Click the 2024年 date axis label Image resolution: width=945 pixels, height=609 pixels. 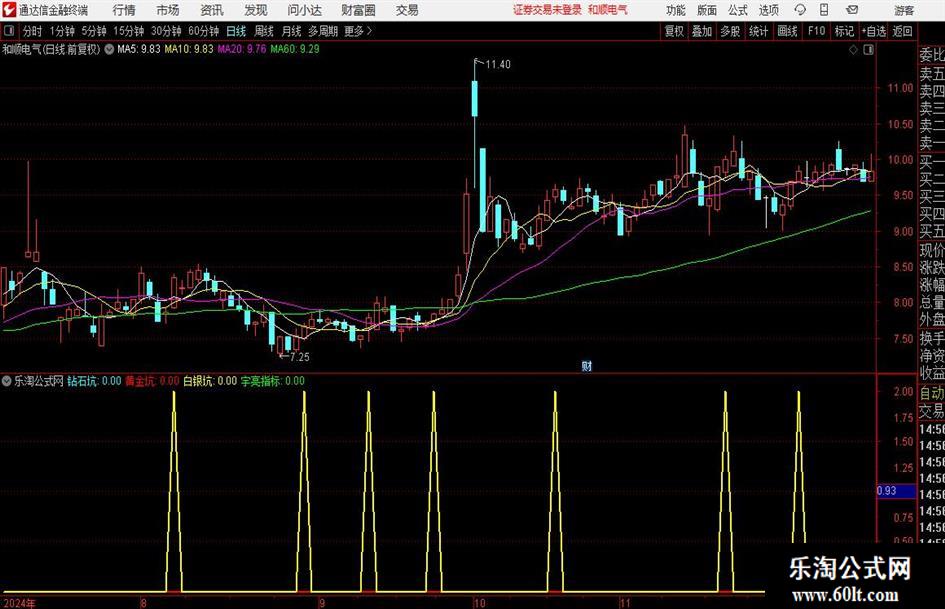(x=19, y=603)
